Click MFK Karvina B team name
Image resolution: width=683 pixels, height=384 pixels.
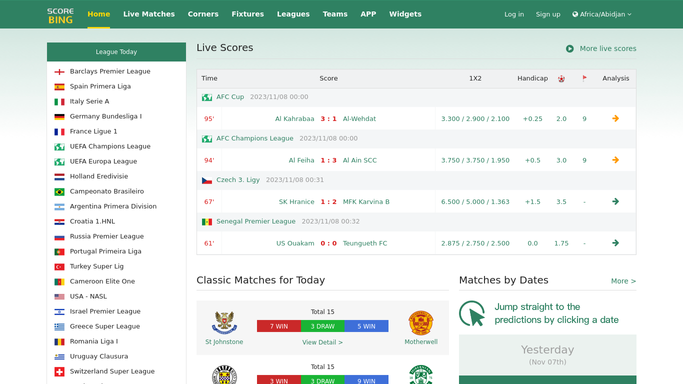(x=366, y=202)
